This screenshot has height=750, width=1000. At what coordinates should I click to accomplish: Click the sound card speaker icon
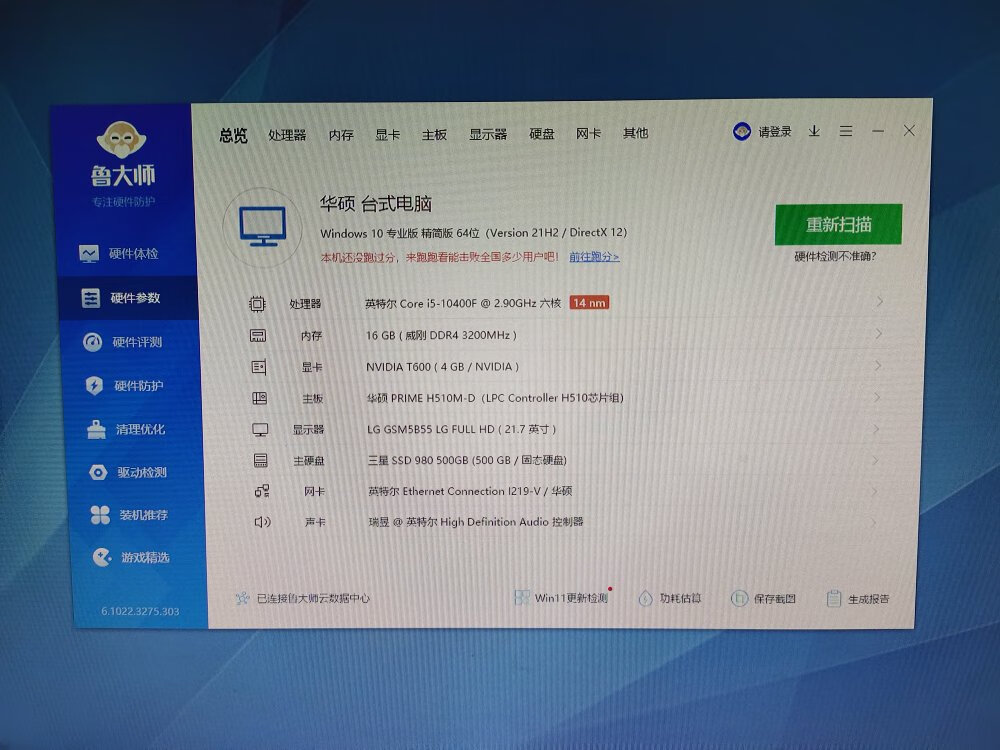click(x=262, y=522)
